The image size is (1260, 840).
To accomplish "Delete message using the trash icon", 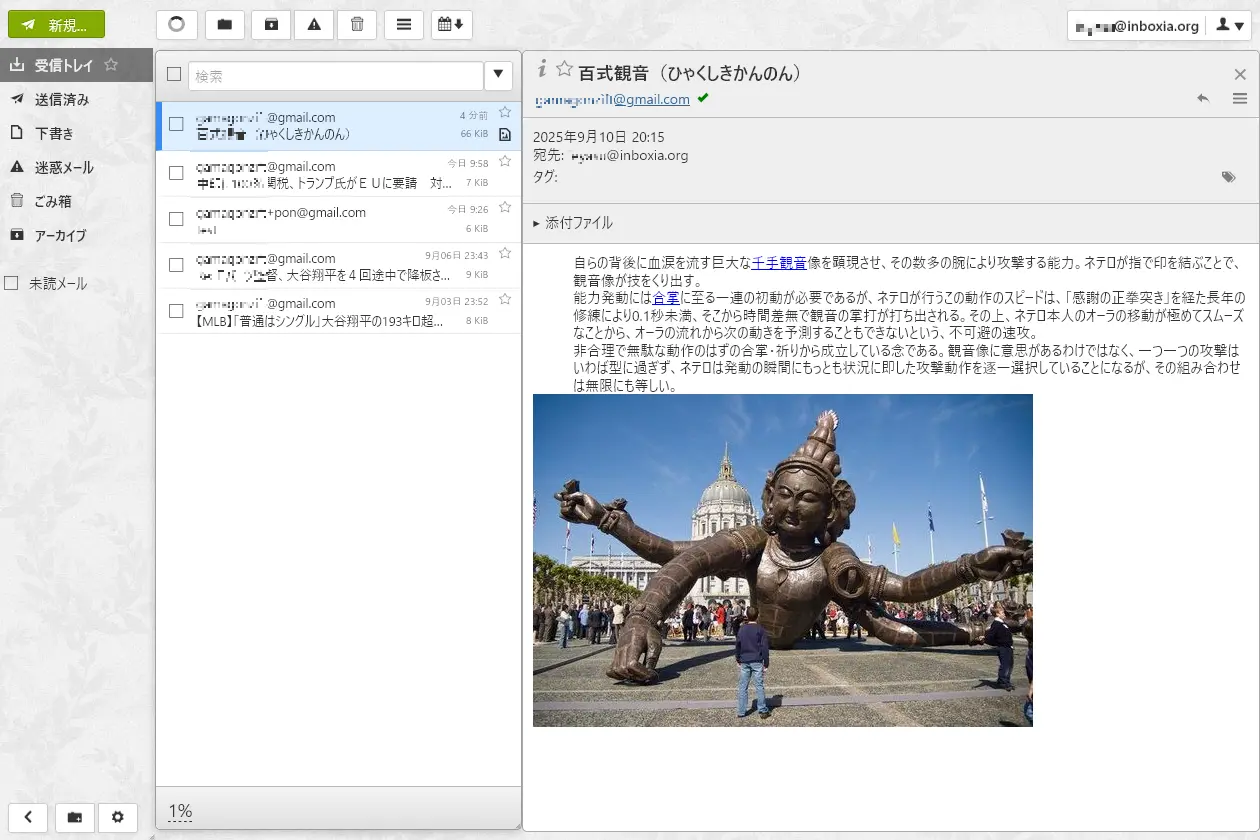I will [x=357, y=25].
